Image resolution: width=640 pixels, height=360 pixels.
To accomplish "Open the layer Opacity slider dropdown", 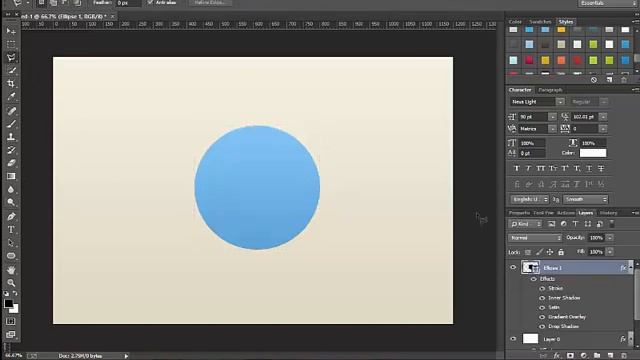I will point(610,238).
